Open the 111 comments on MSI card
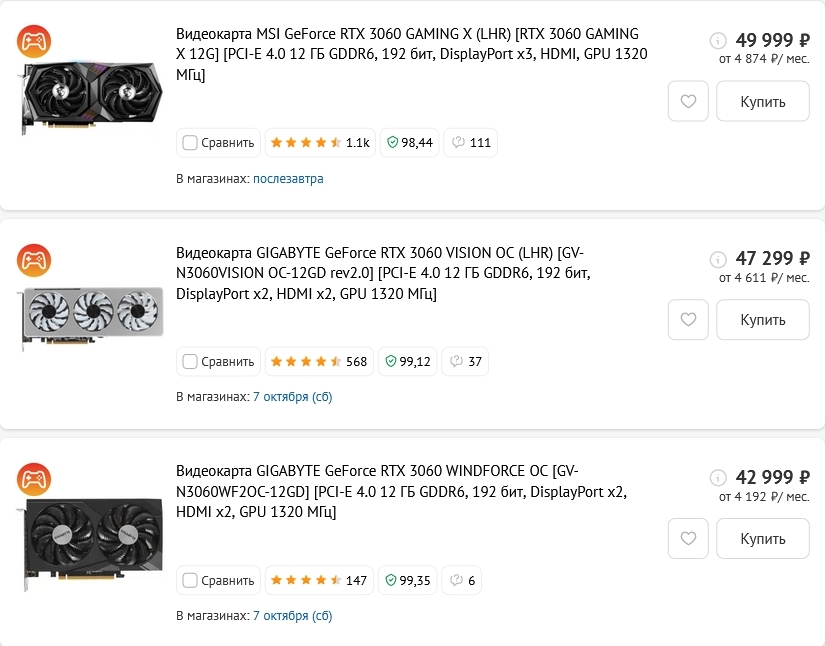The image size is (825, 646). [470, 143]
